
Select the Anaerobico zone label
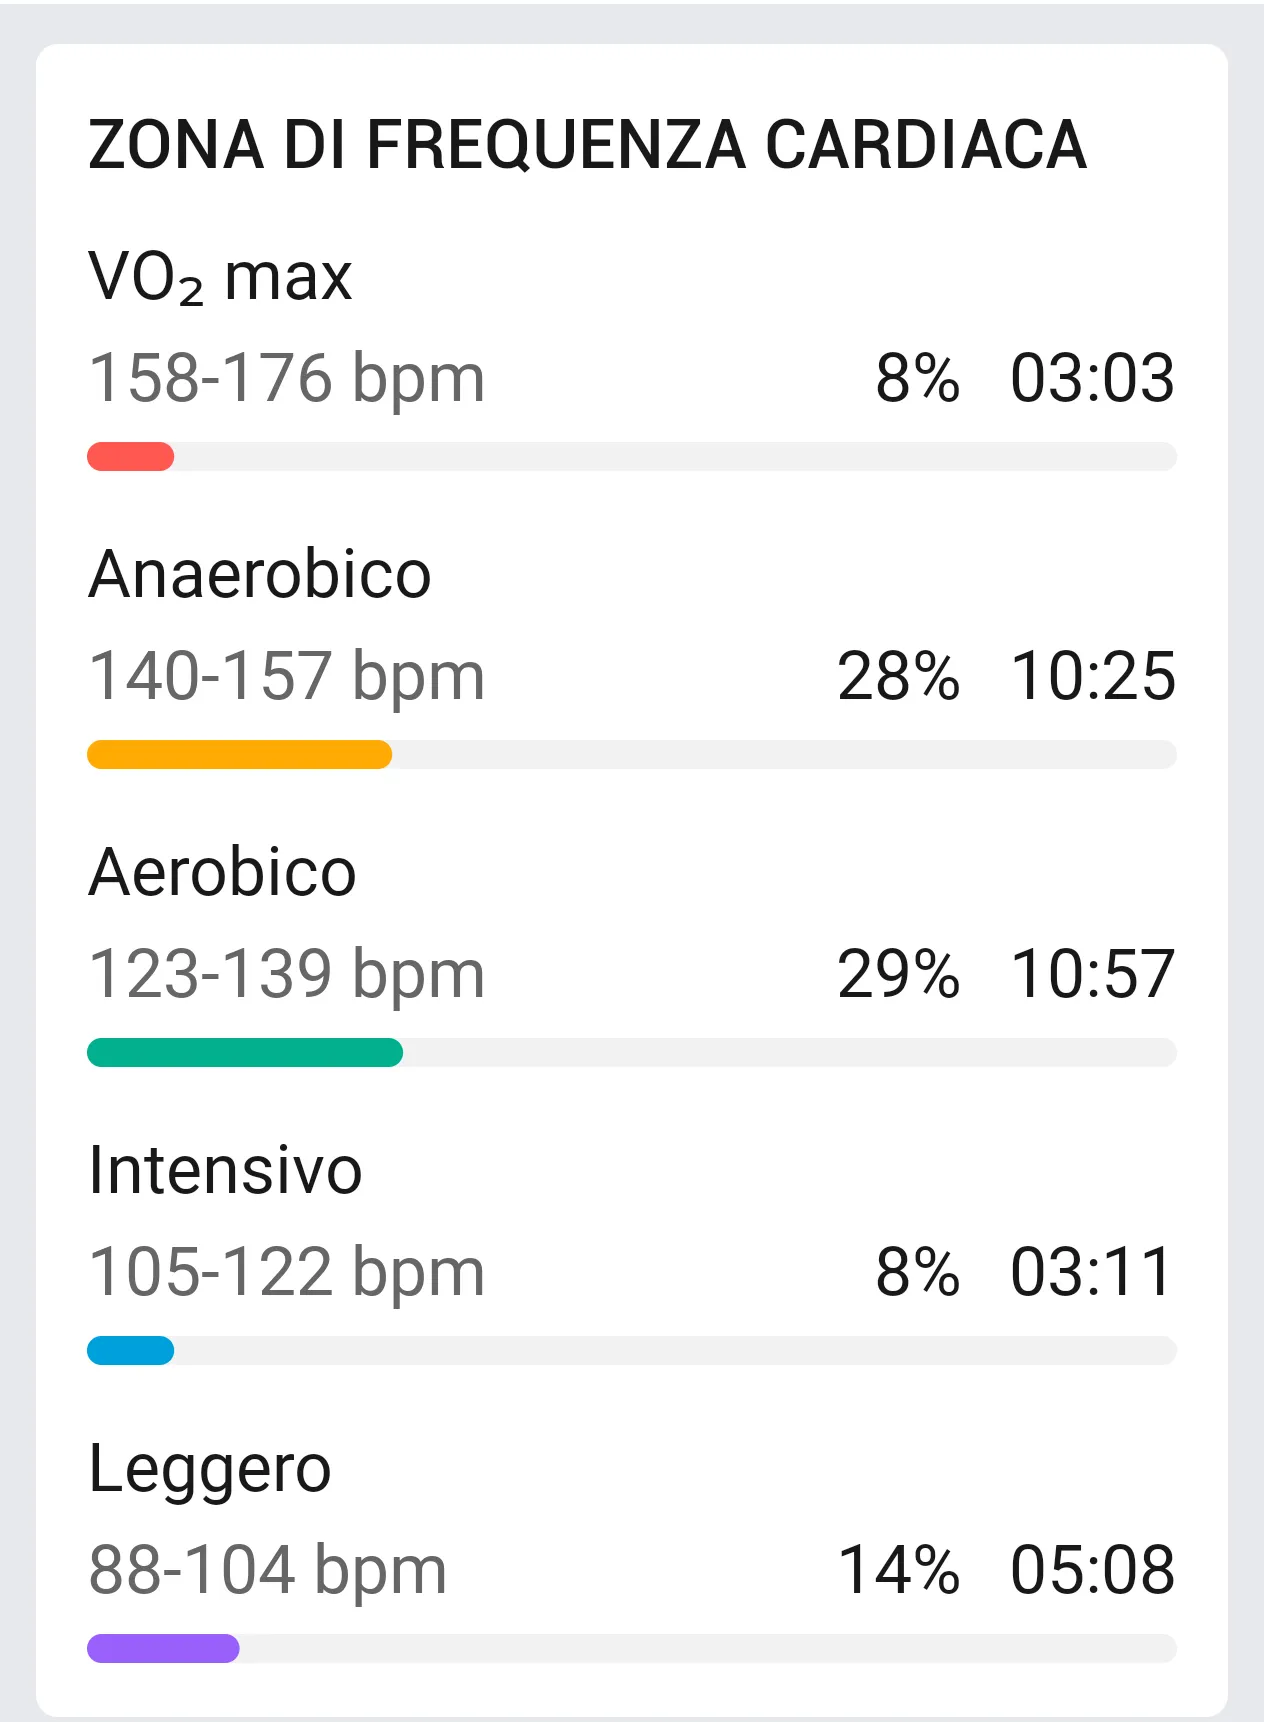[259, 575]
